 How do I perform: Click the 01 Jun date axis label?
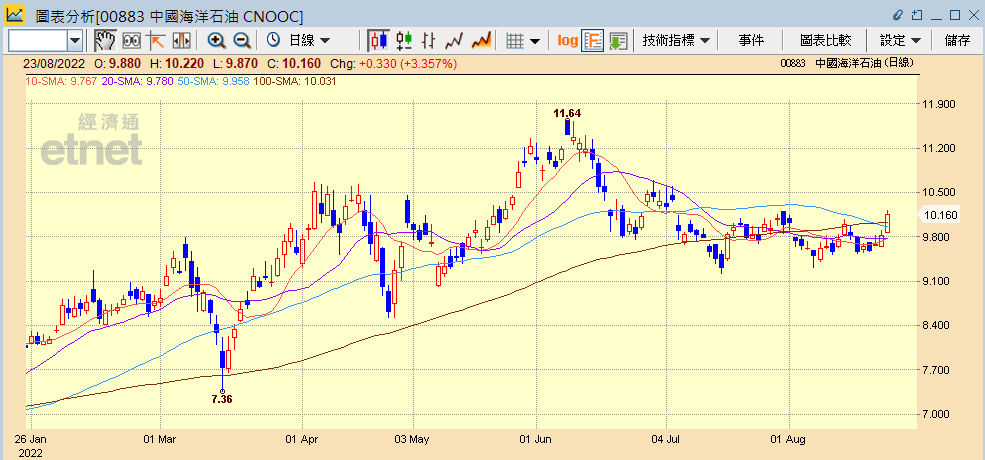pyautogui.click(x=536, y=439)
